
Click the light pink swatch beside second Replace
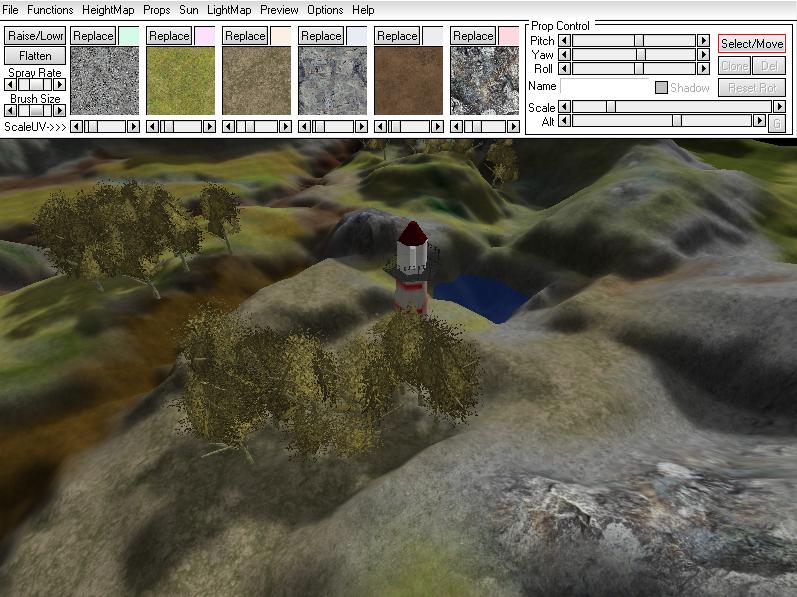[205, 36]
